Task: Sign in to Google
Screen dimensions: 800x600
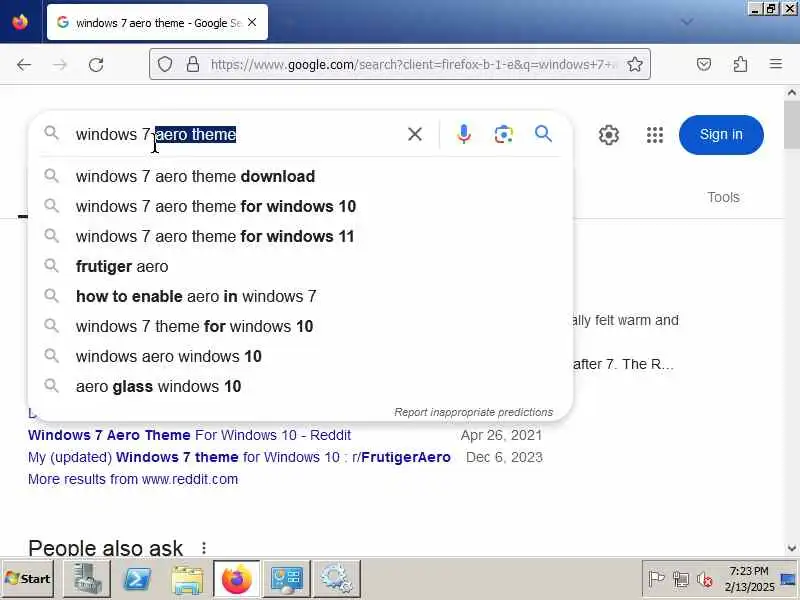Action: 721,135
